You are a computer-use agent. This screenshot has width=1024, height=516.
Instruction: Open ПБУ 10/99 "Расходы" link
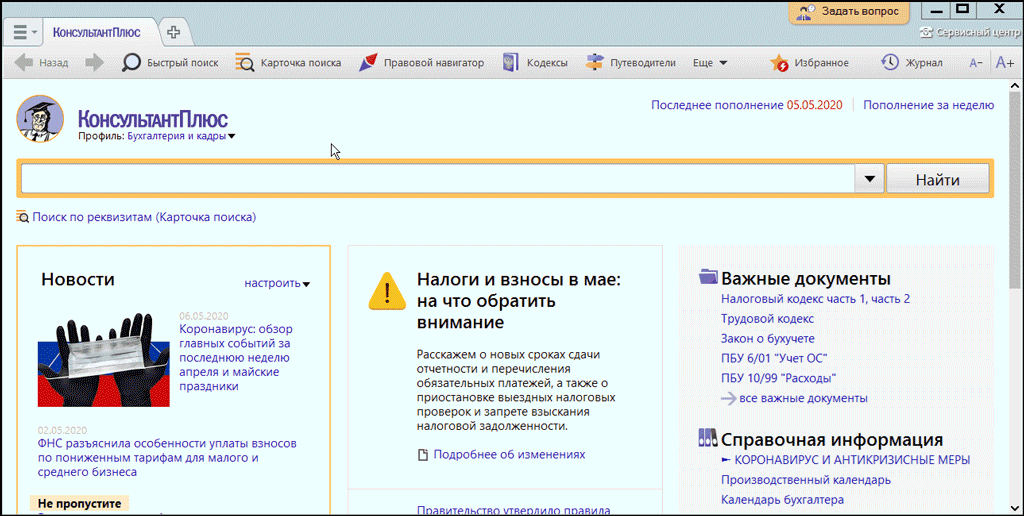coord(779,378)
